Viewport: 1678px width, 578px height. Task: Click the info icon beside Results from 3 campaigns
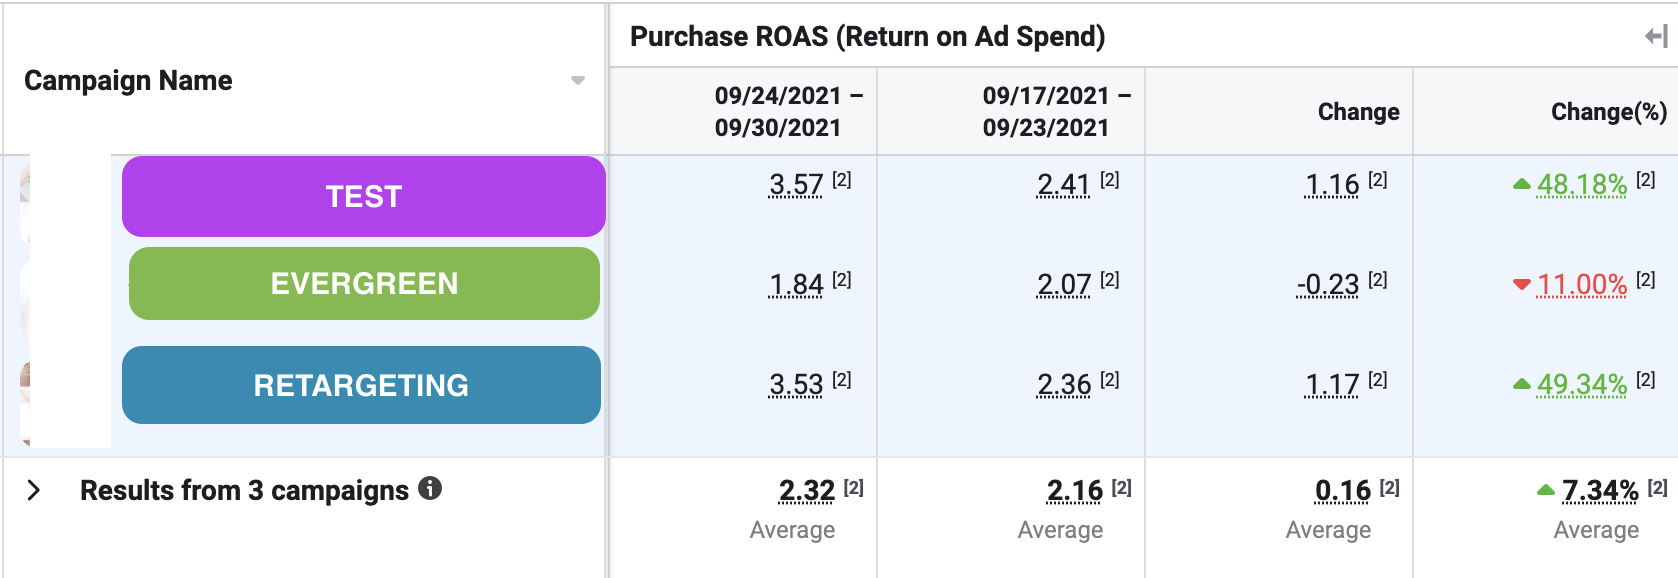click(430, 488)
